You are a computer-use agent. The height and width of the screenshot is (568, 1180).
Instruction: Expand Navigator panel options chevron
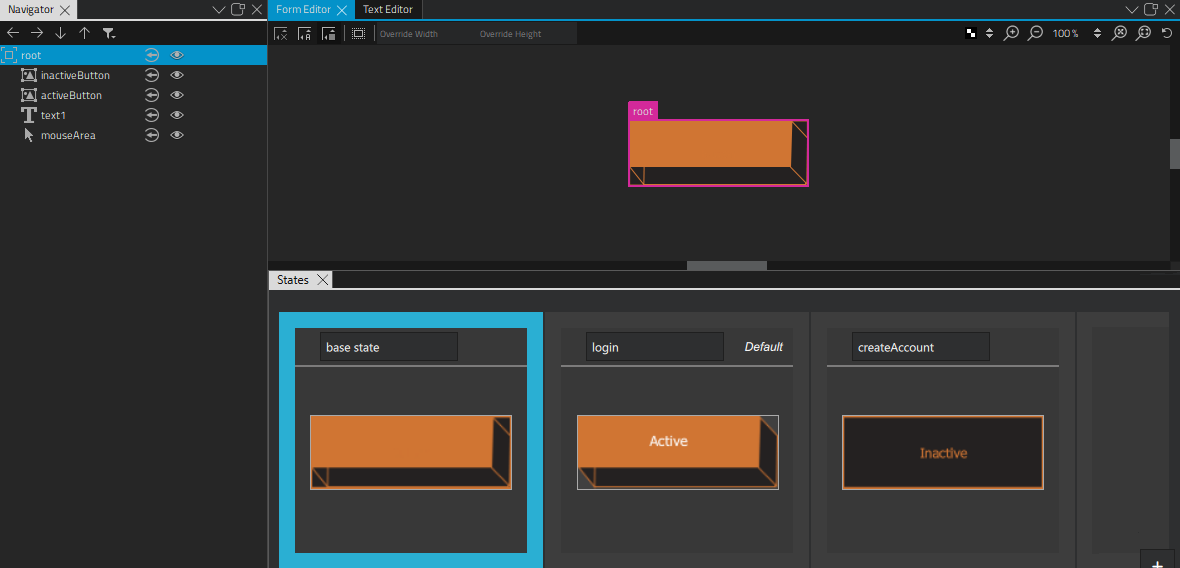(x=220, y=9)
